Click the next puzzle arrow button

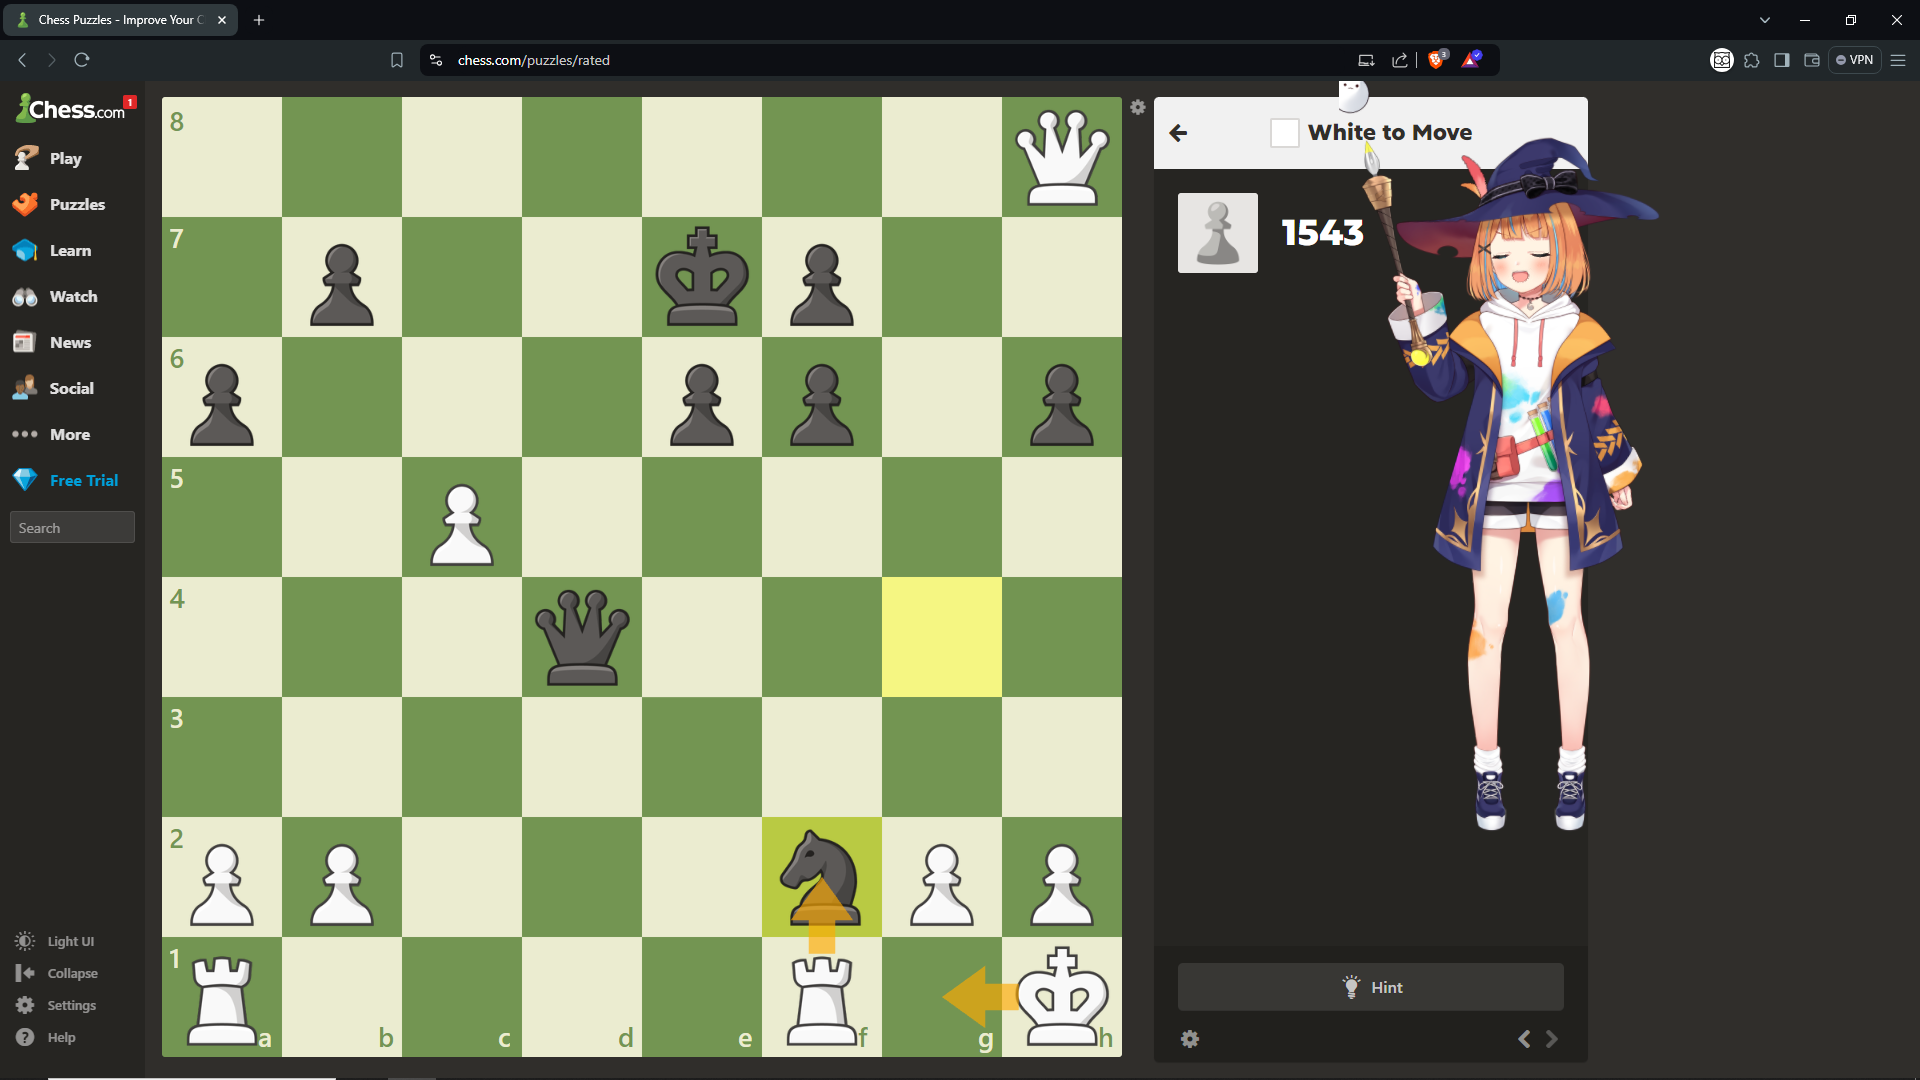(x=1552, y=1039)
